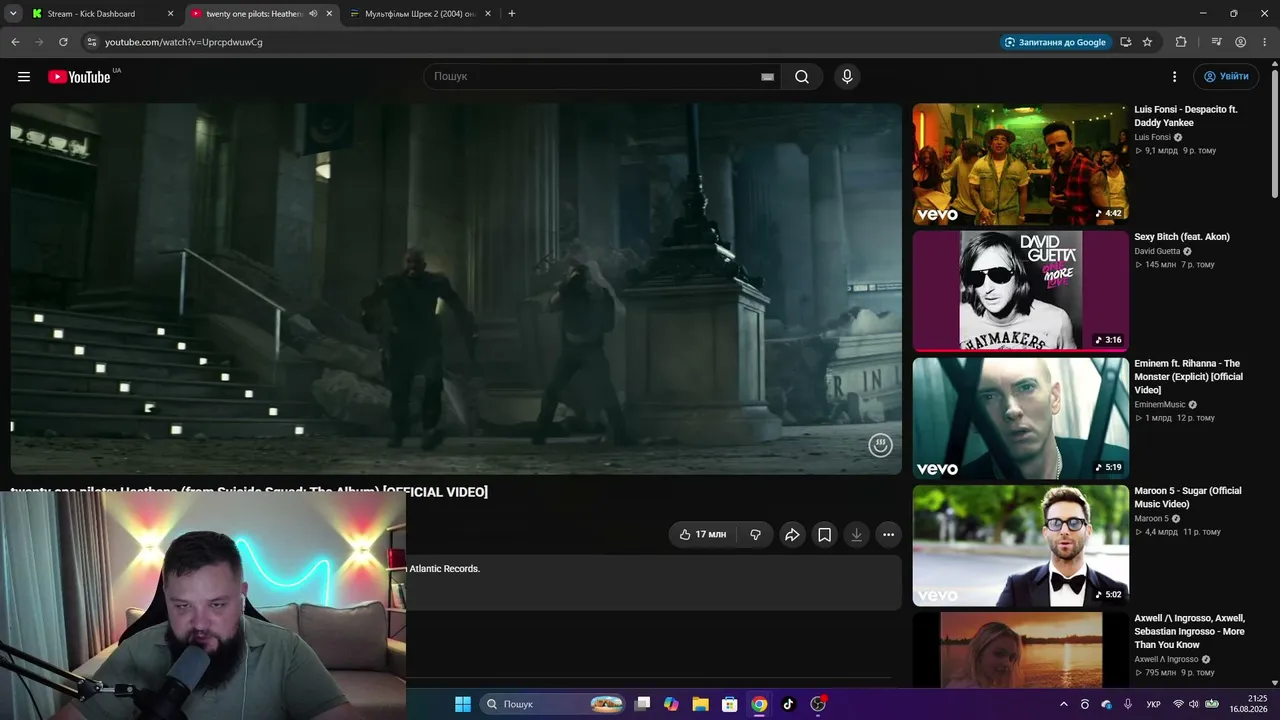Screen dimensions: 1280x720
Task: Go back with the browser back arrow
Action: 15,42
